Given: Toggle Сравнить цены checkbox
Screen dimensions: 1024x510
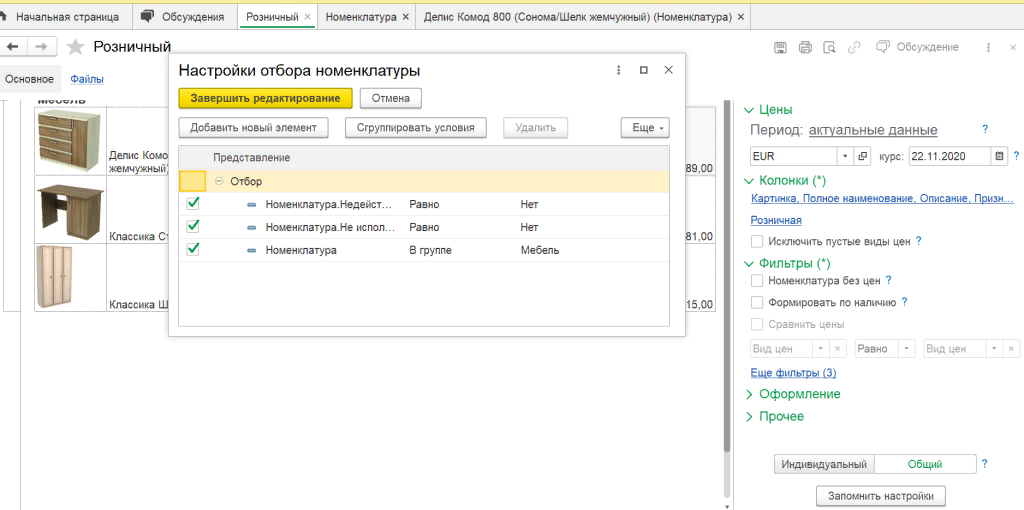Looking at the screenshot, I should [757, 324].
